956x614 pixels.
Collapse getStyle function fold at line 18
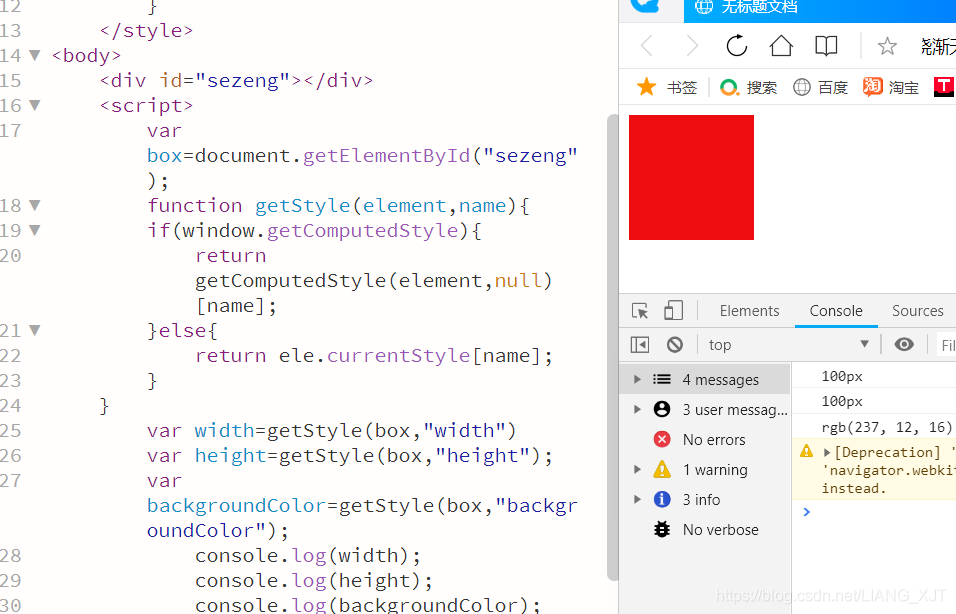[35, 205]
